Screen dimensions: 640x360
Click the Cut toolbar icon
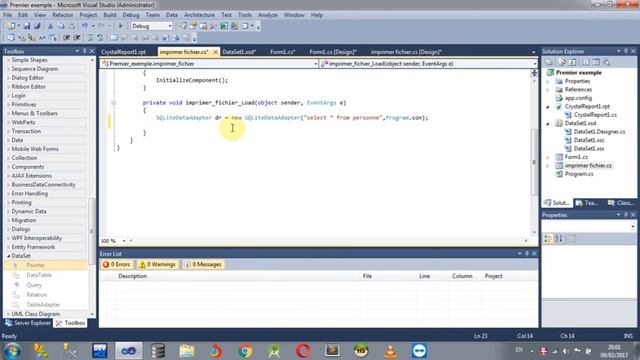click(x=51, y=26)
